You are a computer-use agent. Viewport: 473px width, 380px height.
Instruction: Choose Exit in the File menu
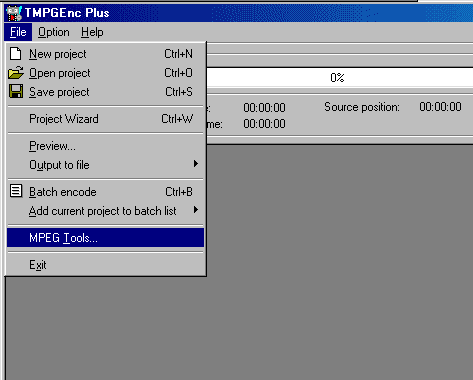point(105,265)
